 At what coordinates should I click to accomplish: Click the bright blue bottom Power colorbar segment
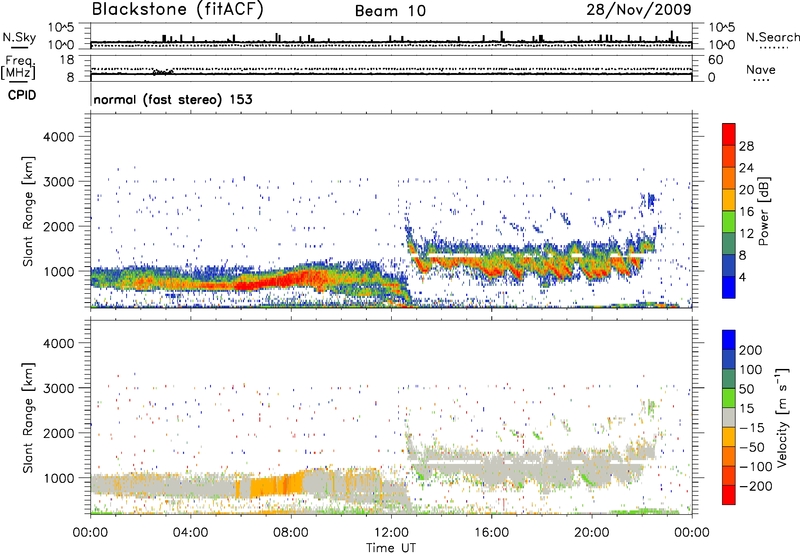tap(729, 288)
